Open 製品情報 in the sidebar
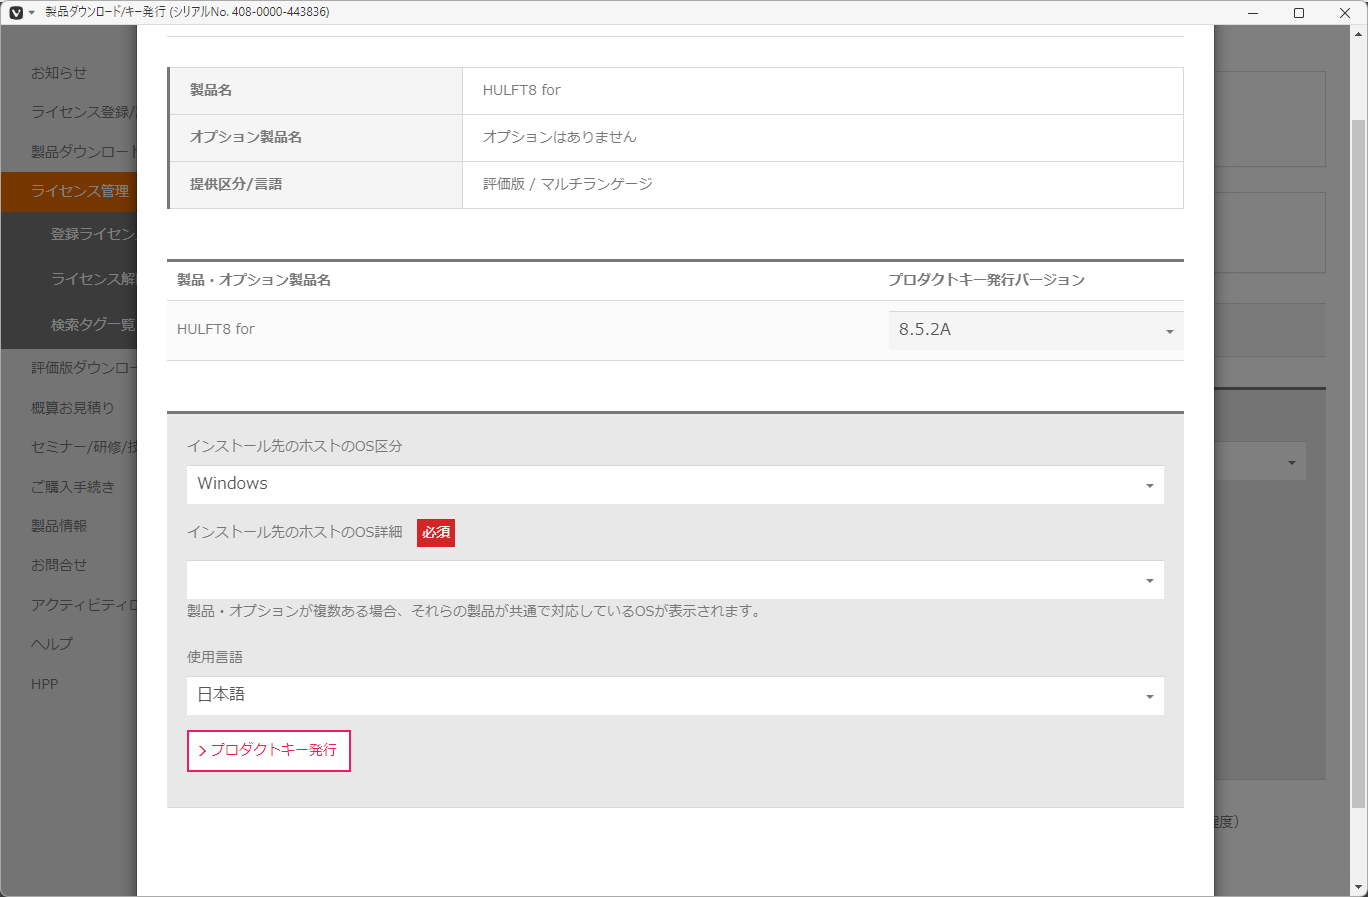 [x=59, y=526]
